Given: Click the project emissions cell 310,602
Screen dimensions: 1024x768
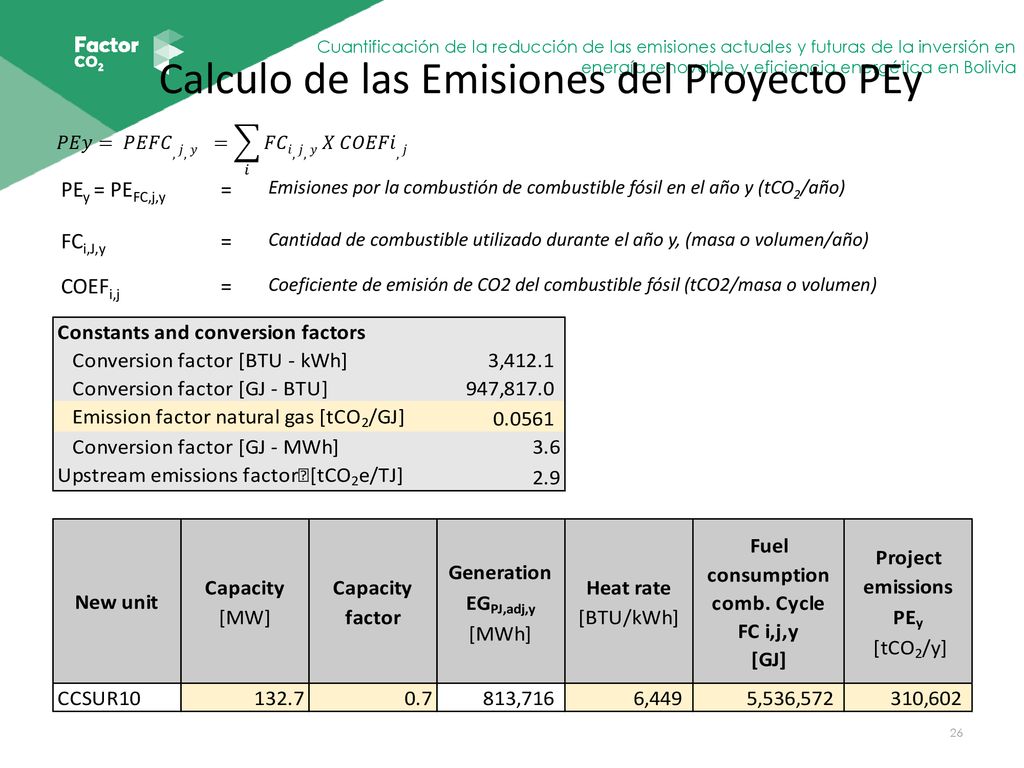Looking at the screenshot, I should 908,698.
